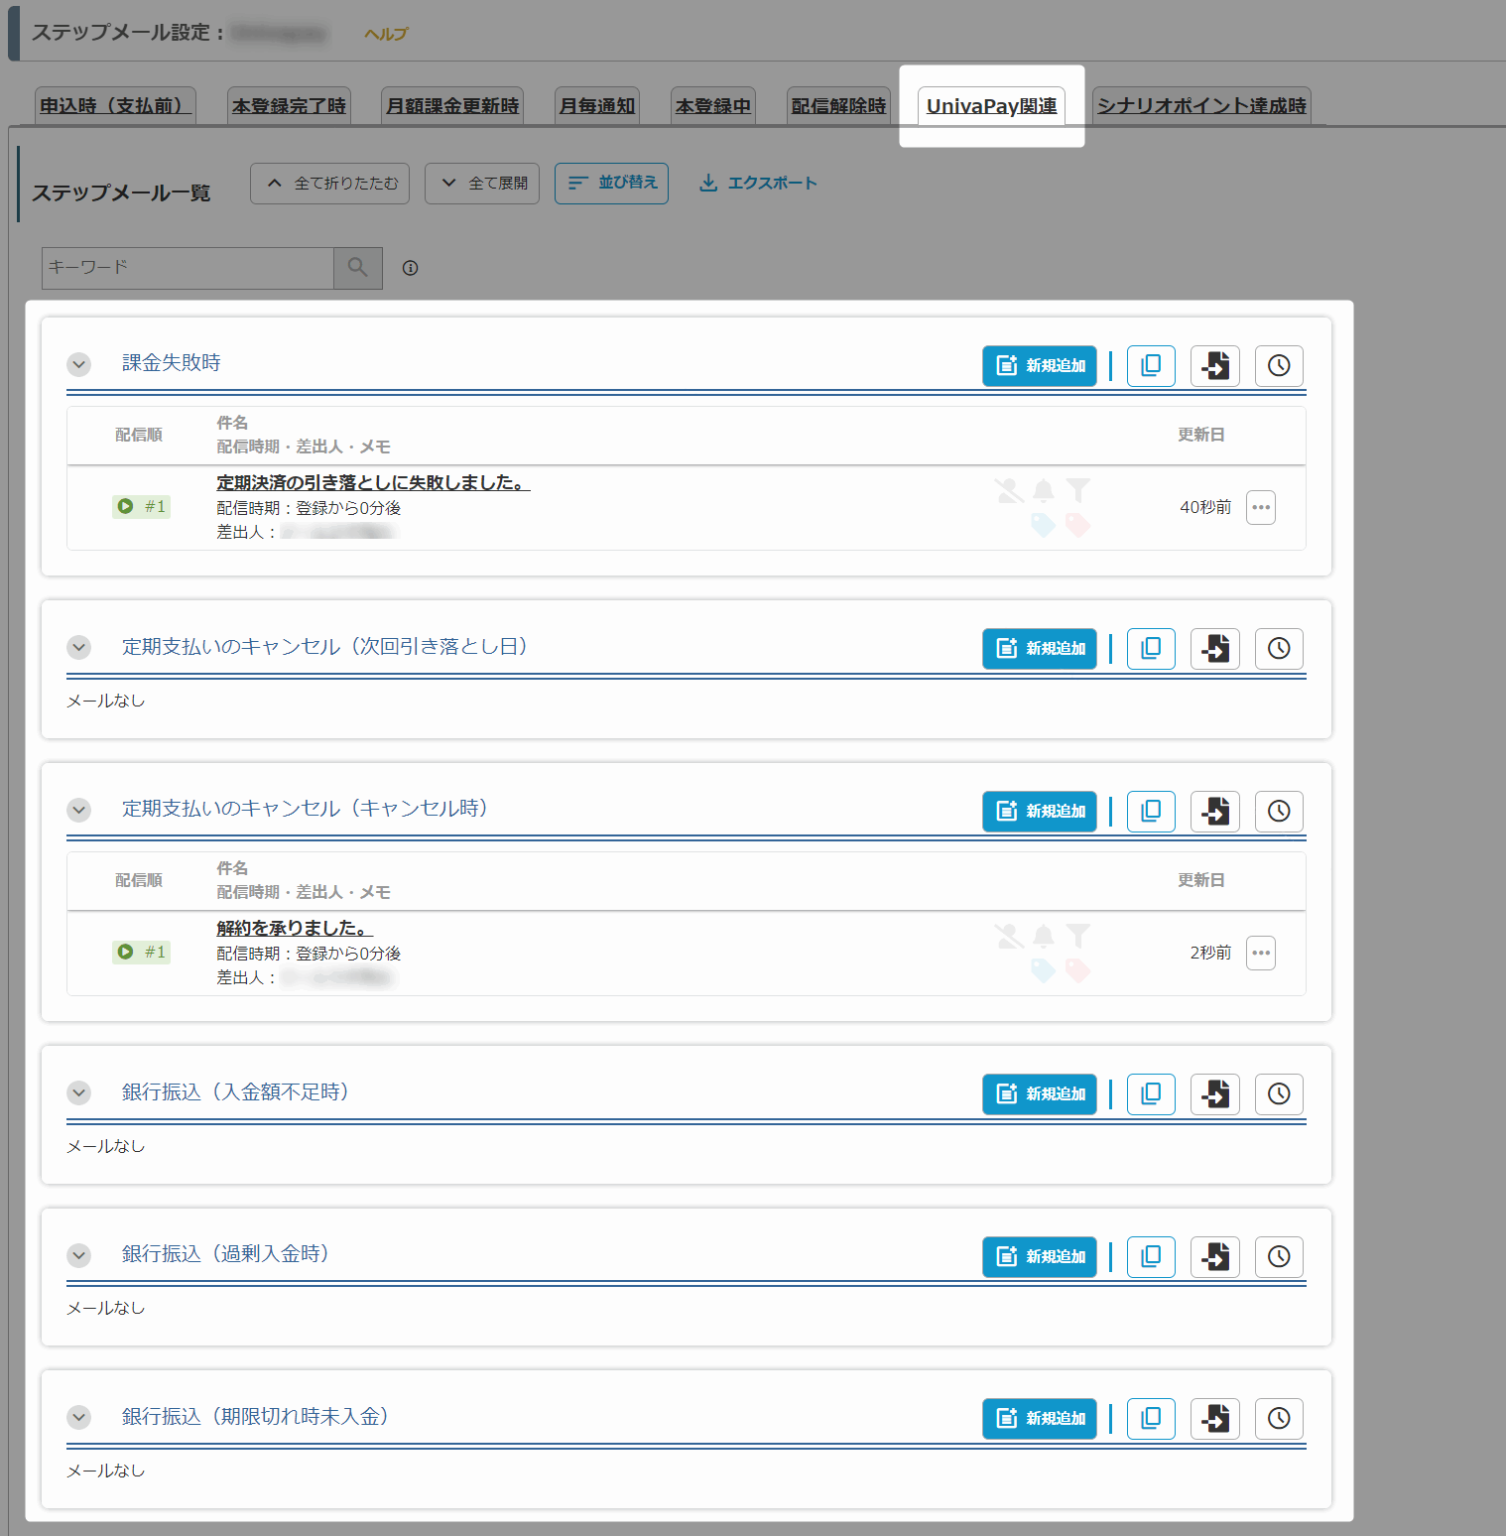The height and width of the screenshot is (1536, 1506).
Task: Click export arrow icon beside 定期支払いのキャンセル（キャンセル時）
Action: coord(1215,811)
